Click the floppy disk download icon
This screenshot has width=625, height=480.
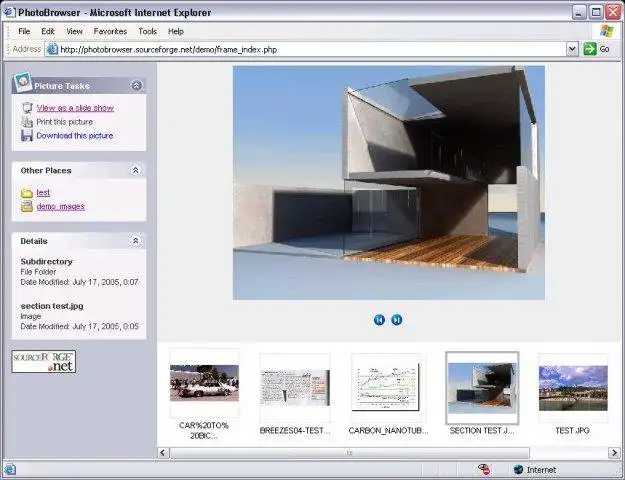(27, 136)
